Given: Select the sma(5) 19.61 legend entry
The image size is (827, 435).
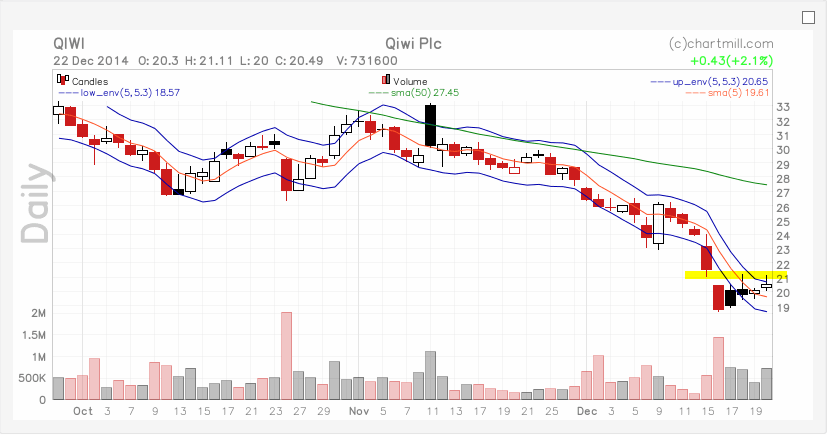Looking at the screenshot, I should [727, 93].
